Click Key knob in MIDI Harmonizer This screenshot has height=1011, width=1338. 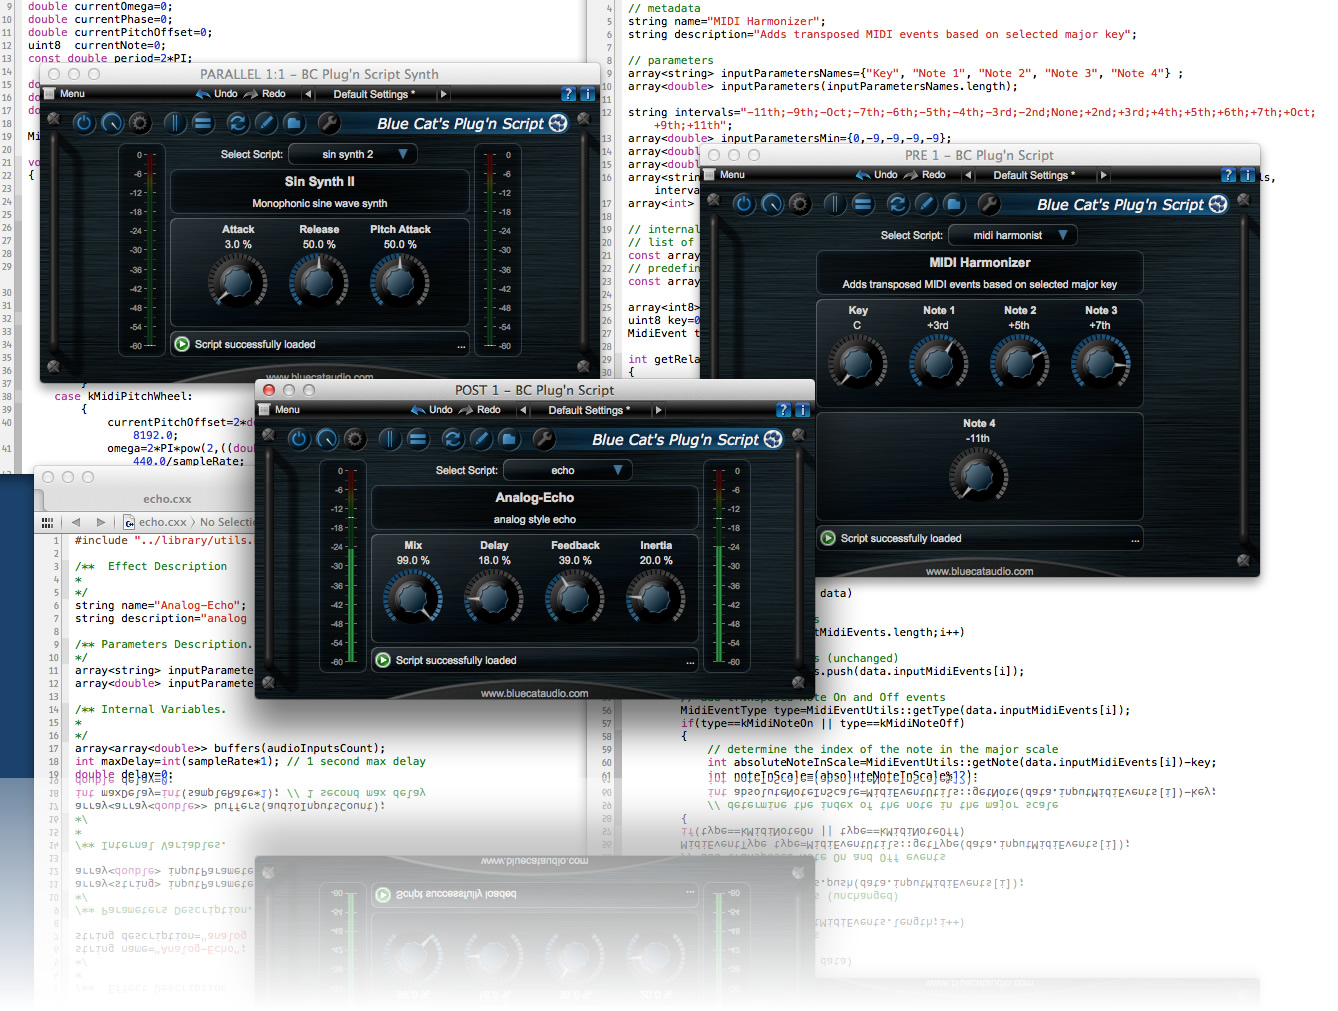tap(858, 363)
